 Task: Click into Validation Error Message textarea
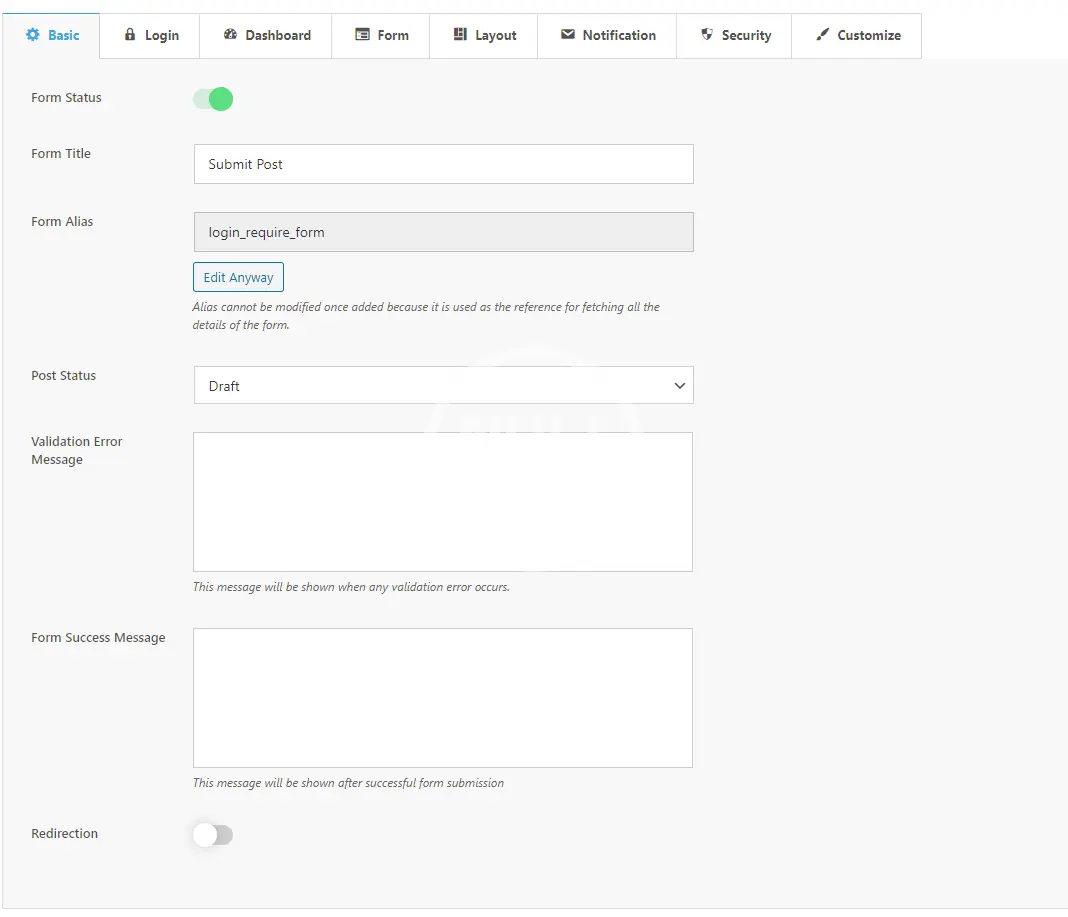tap(443, 502)
